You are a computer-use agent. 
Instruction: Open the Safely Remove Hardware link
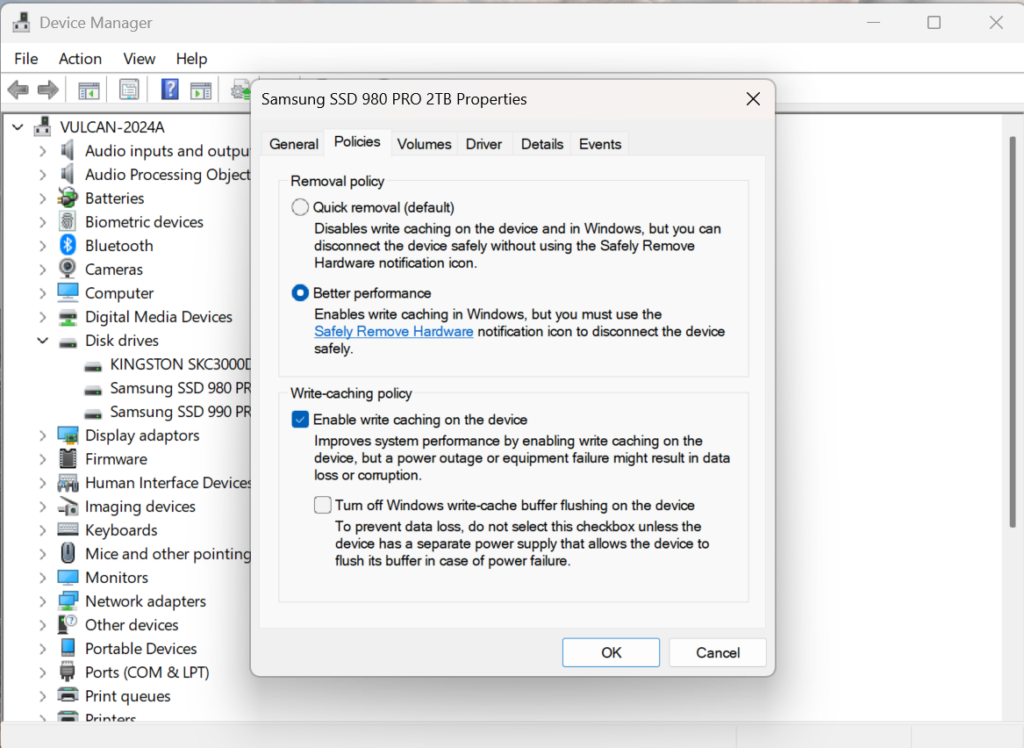(393, 331)
